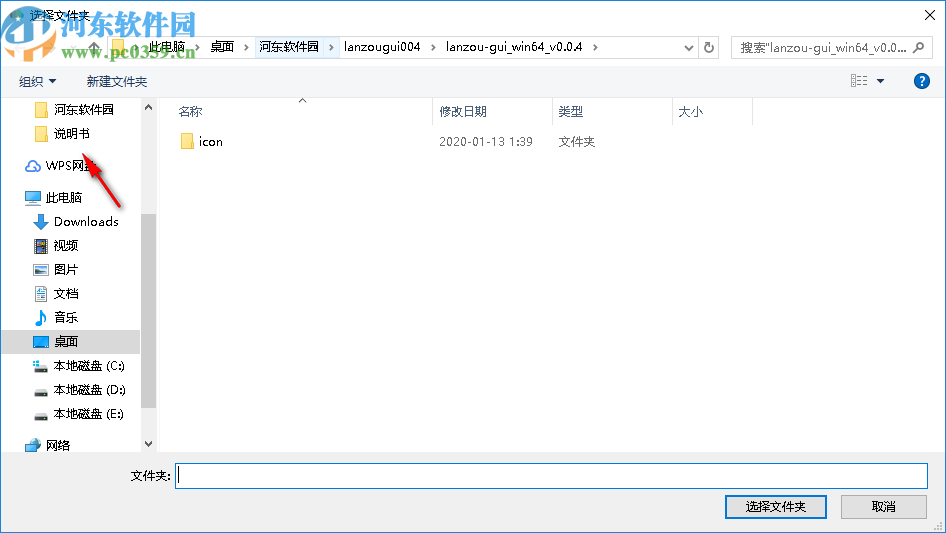Open the 组织 dropdown menu
This screenshot has height=533, width=946.
coord(37,81)
